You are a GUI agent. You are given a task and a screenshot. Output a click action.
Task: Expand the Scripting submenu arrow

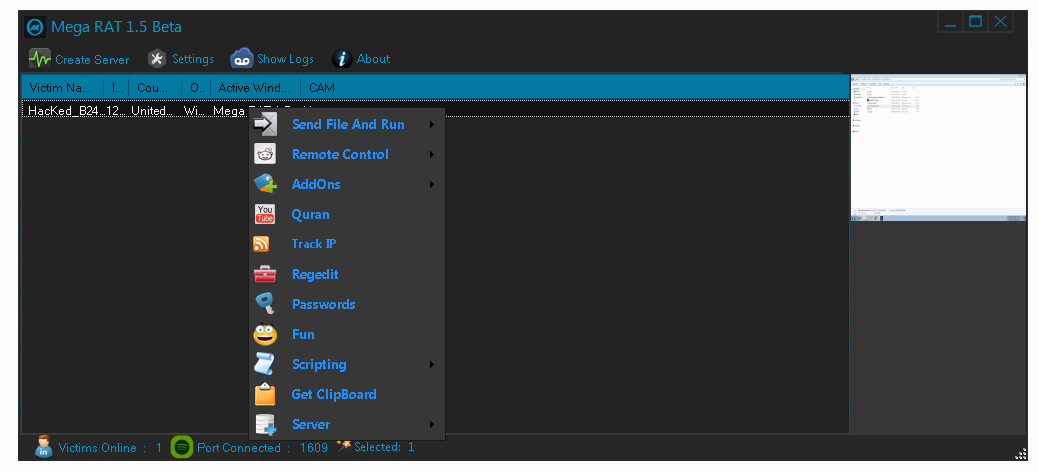point(431,365)
